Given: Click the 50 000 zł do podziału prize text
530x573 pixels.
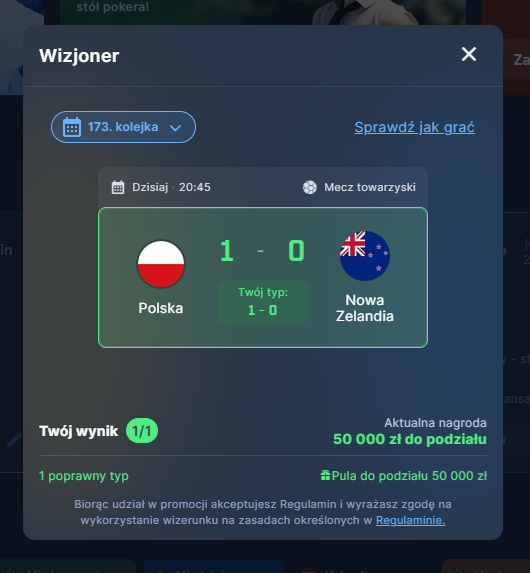Looking at the screenshot, I should coord(410,439).
